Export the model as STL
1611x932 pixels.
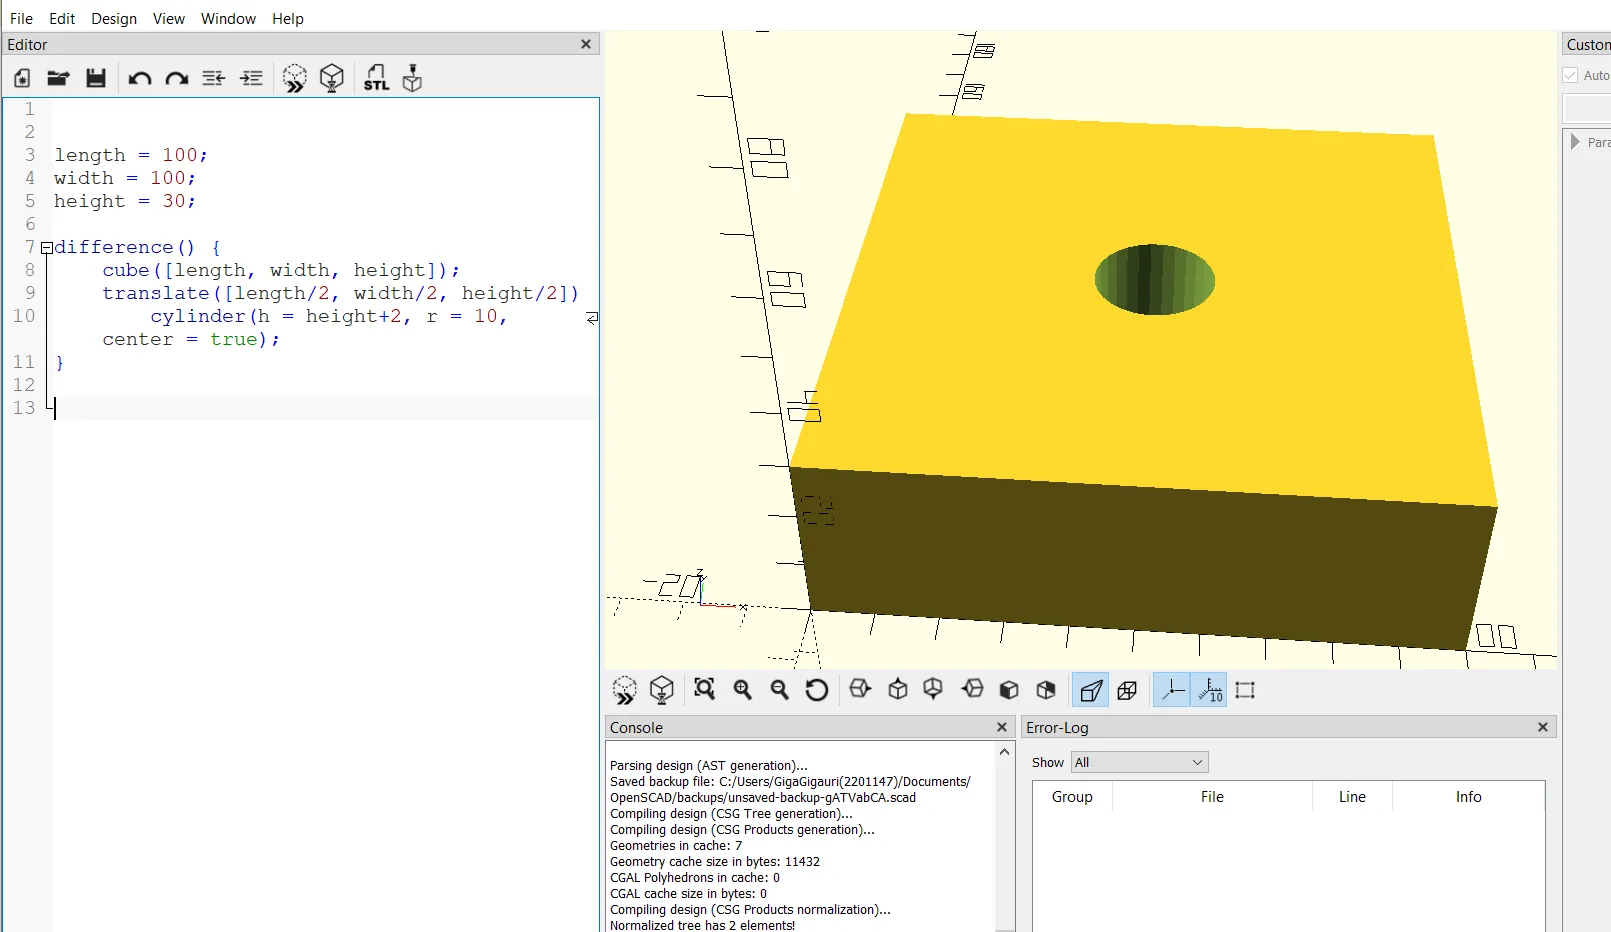click(x=376, y=78)
